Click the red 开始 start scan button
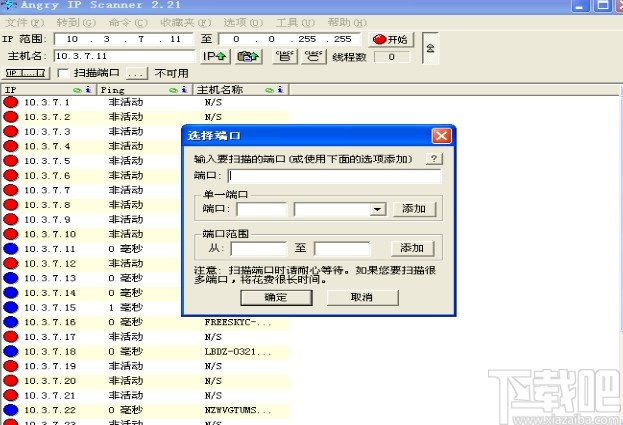Screen dimensions: 623x425 click(x=391, y=39)
